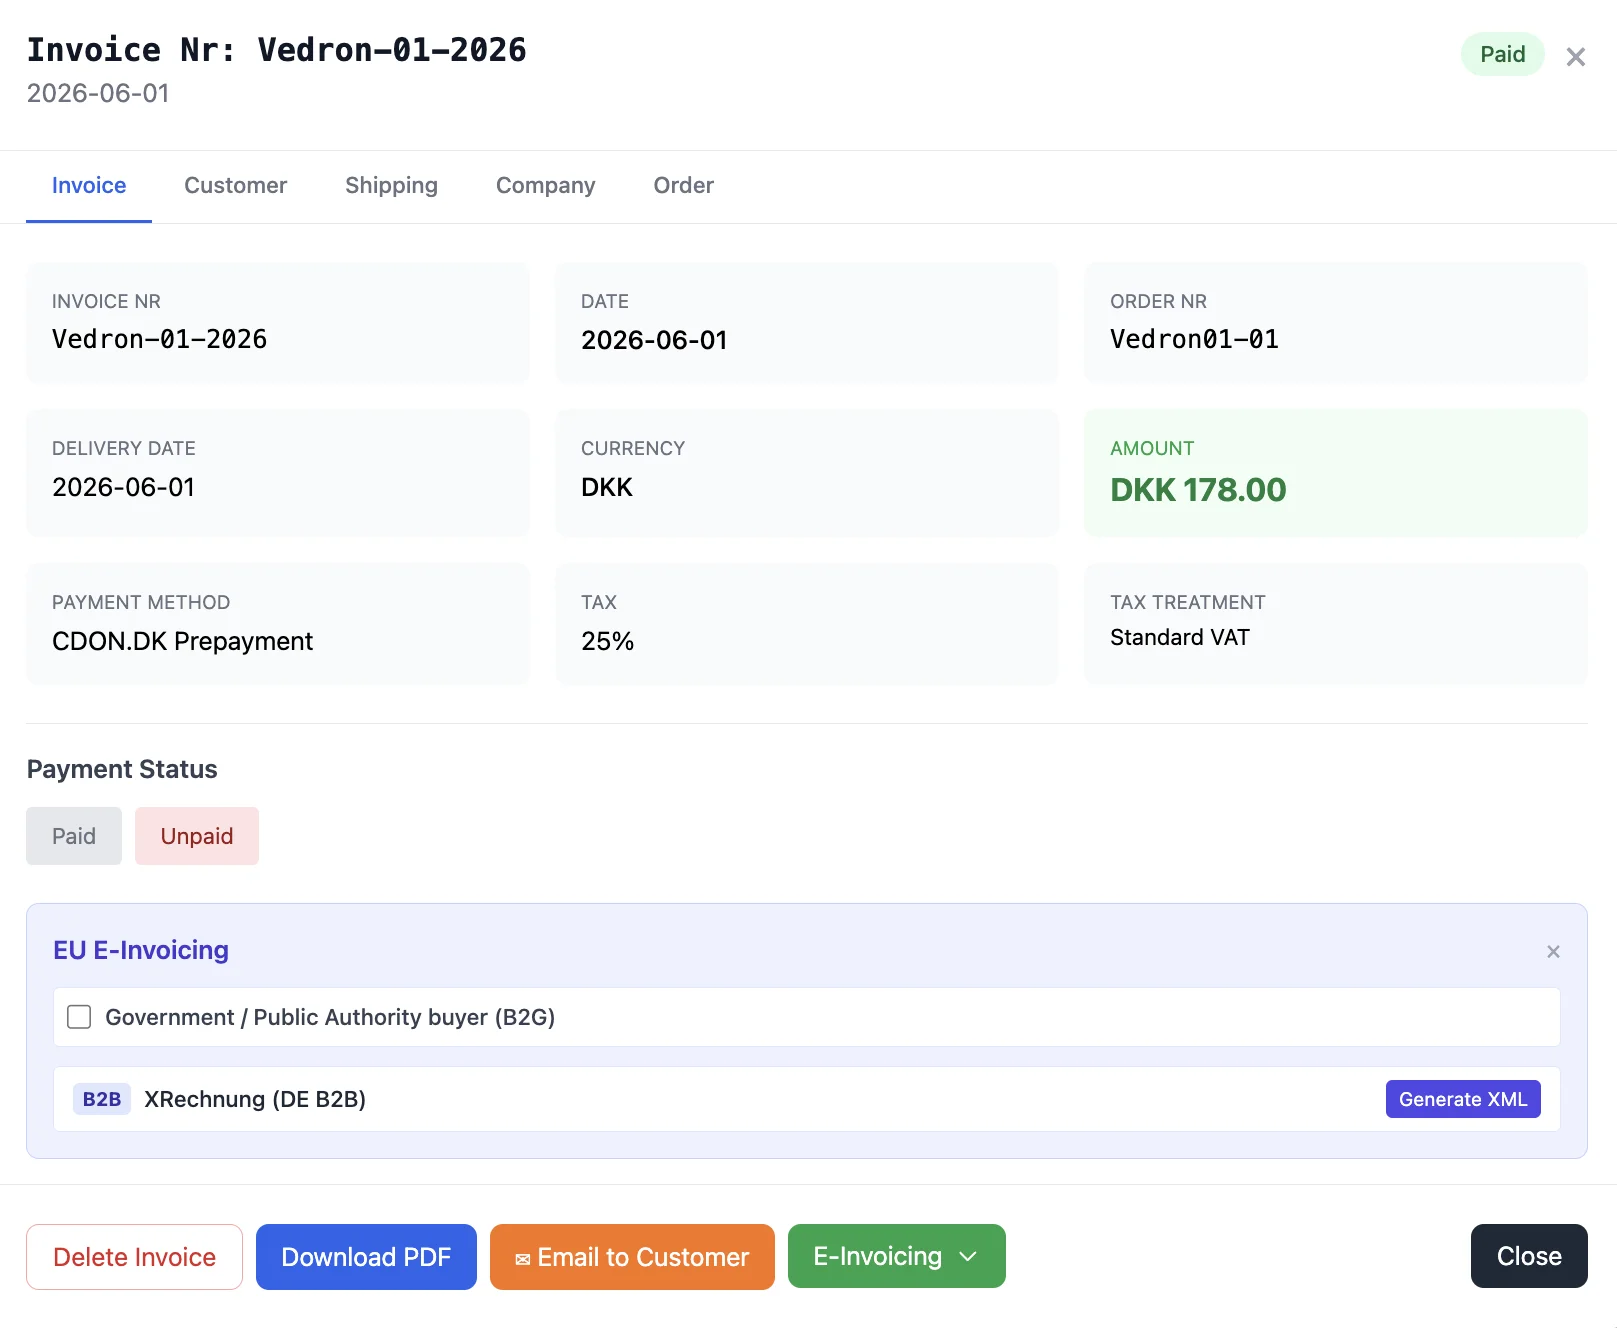Click the Invoice Nr title heading
Screen dimensions: 1617x1328
click(277, 50)
